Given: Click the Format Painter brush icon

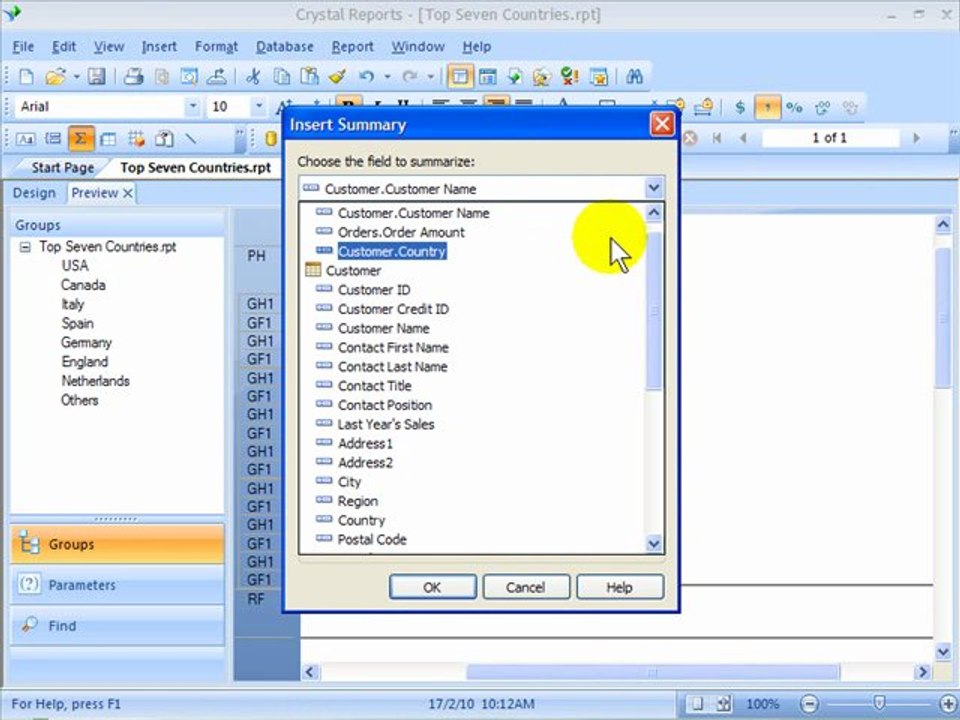Looking at the screenshot, I should click(337, 77).
